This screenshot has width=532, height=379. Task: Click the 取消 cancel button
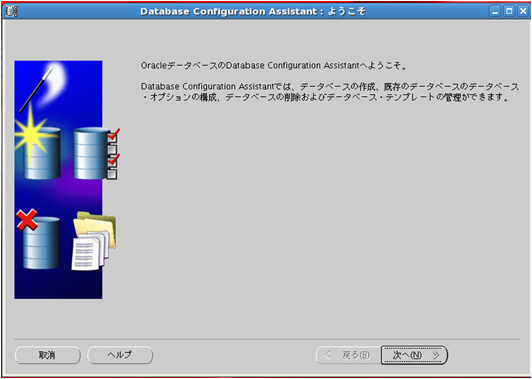pyautogui.click(x=48, y=355)
